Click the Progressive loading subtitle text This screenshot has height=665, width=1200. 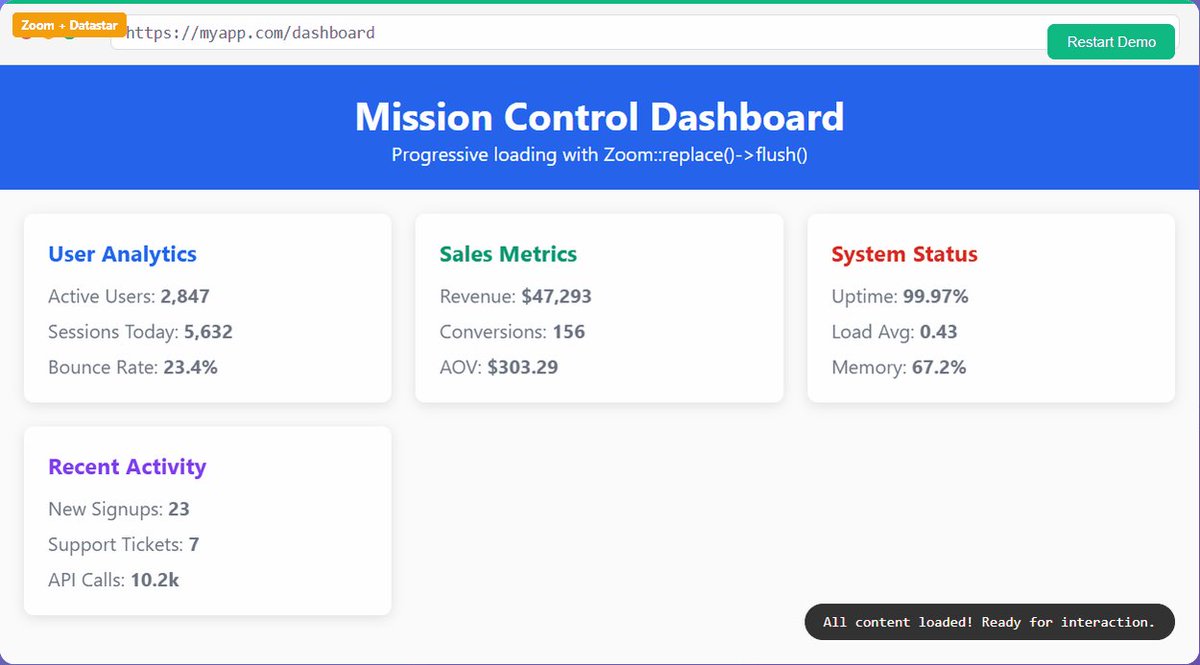tap(599, 155)
